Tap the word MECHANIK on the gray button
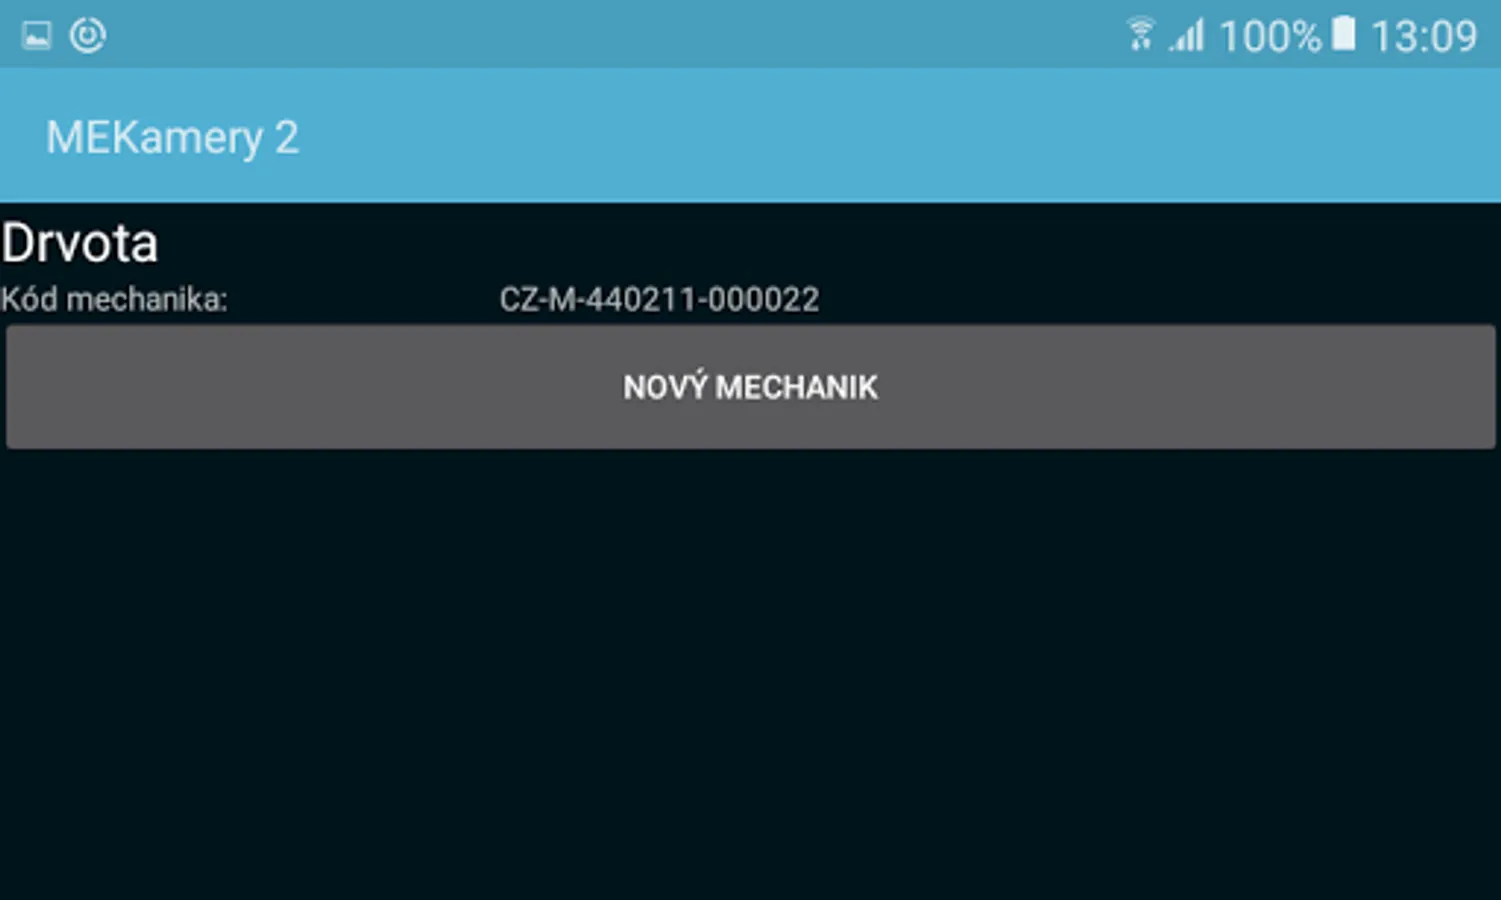Image resolution: width=1501 pixels, height=900 pixels. [x=797, y=387]
